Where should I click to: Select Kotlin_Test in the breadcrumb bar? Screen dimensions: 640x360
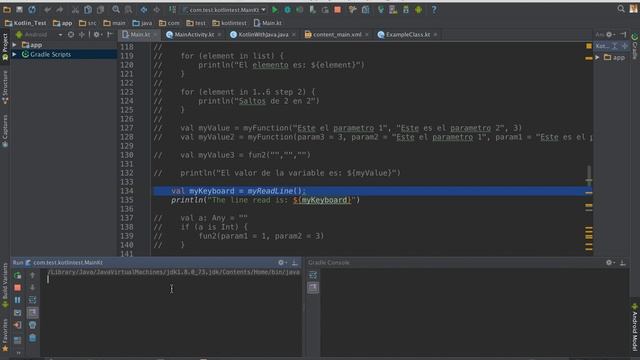coord(26,23)
